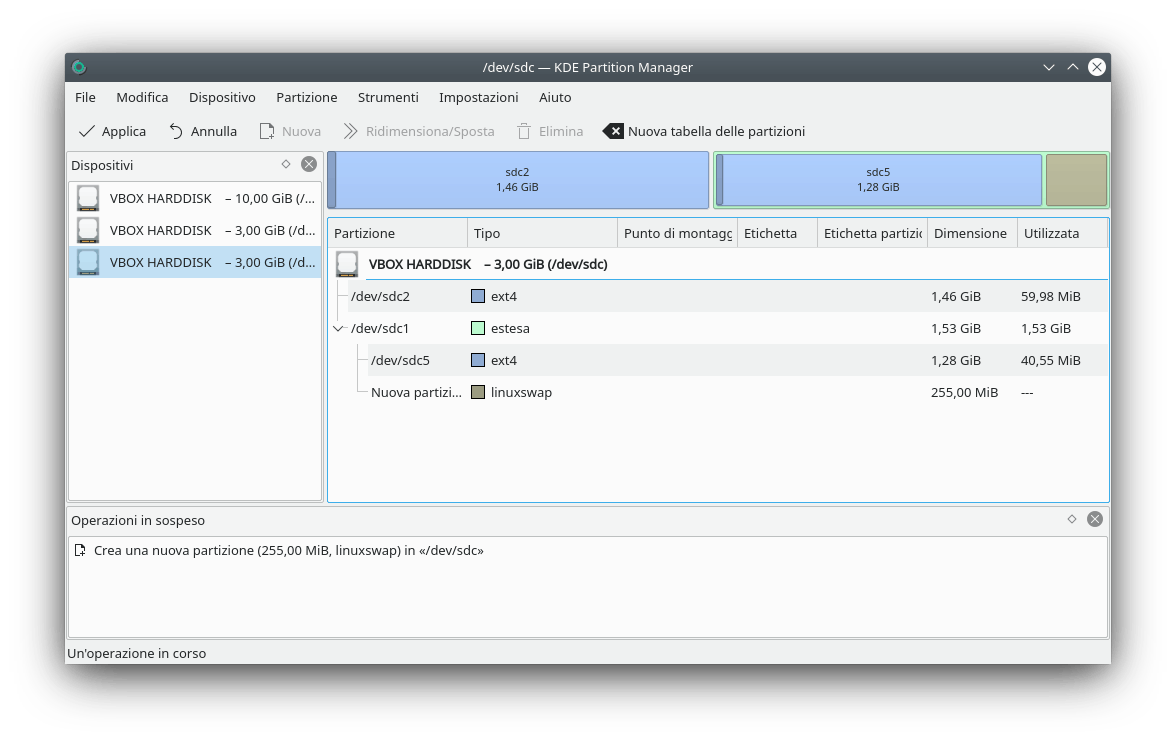Select the /dev/sdc2 partition row
Screen dimensions: 1176x741
tap(380, 296)
